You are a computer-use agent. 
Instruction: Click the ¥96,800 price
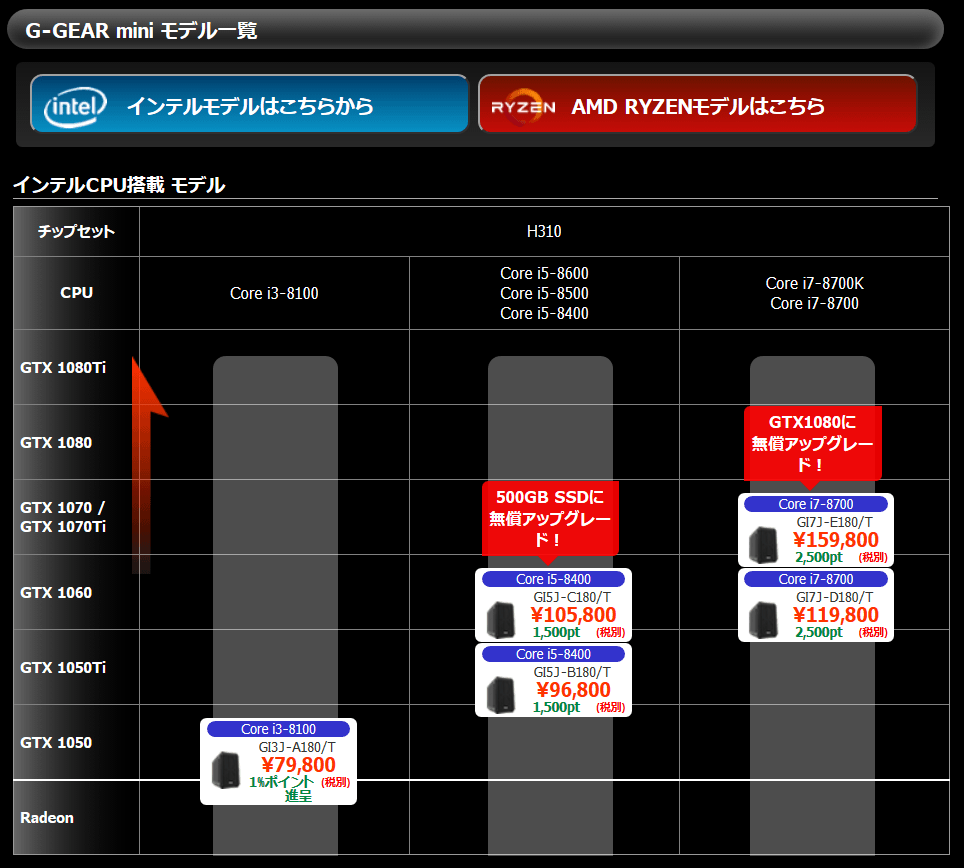[x=573, y=690]
